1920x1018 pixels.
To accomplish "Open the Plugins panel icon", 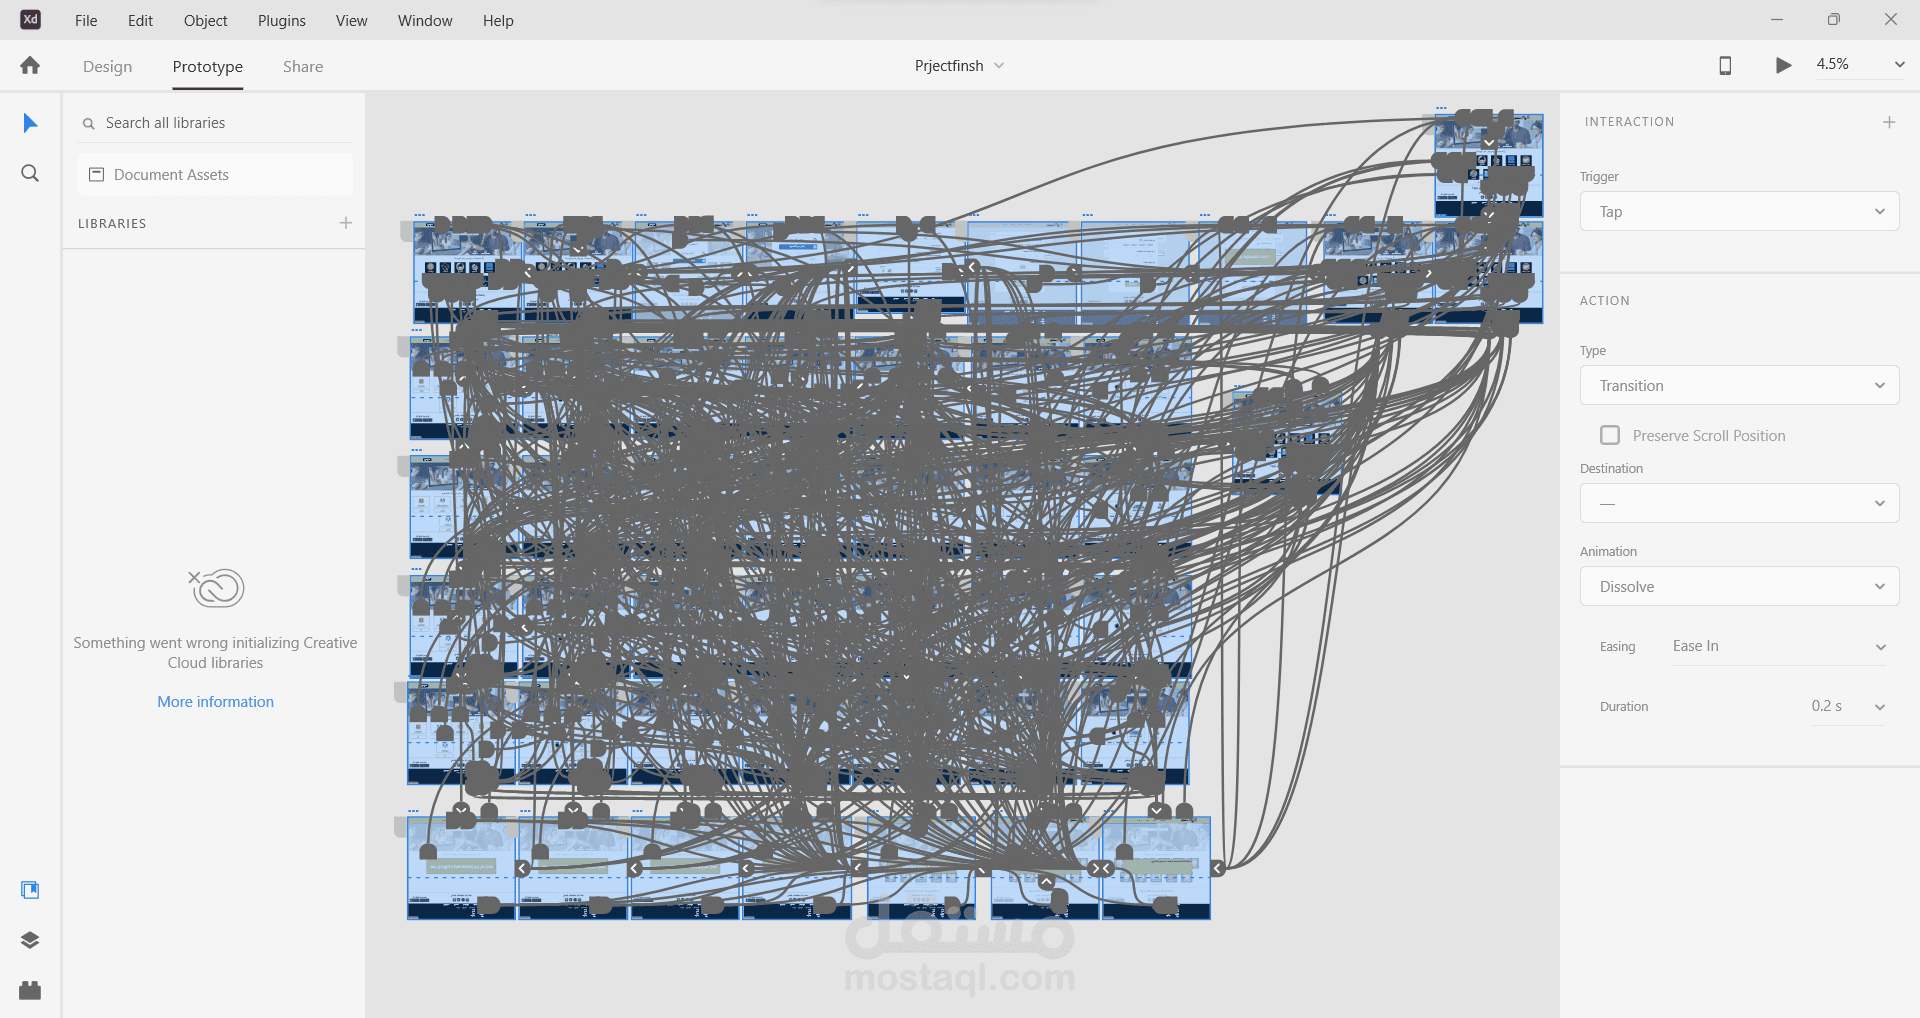I will coord(30,990).
